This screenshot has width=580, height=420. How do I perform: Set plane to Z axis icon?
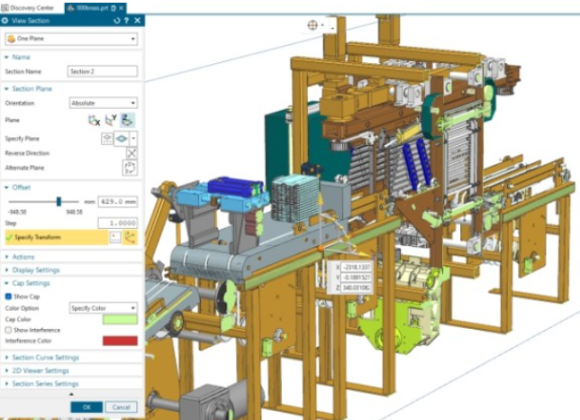127,120
